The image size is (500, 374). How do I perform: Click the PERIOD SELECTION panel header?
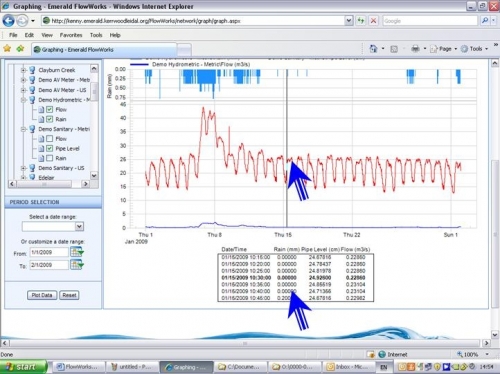pos(53,202)
